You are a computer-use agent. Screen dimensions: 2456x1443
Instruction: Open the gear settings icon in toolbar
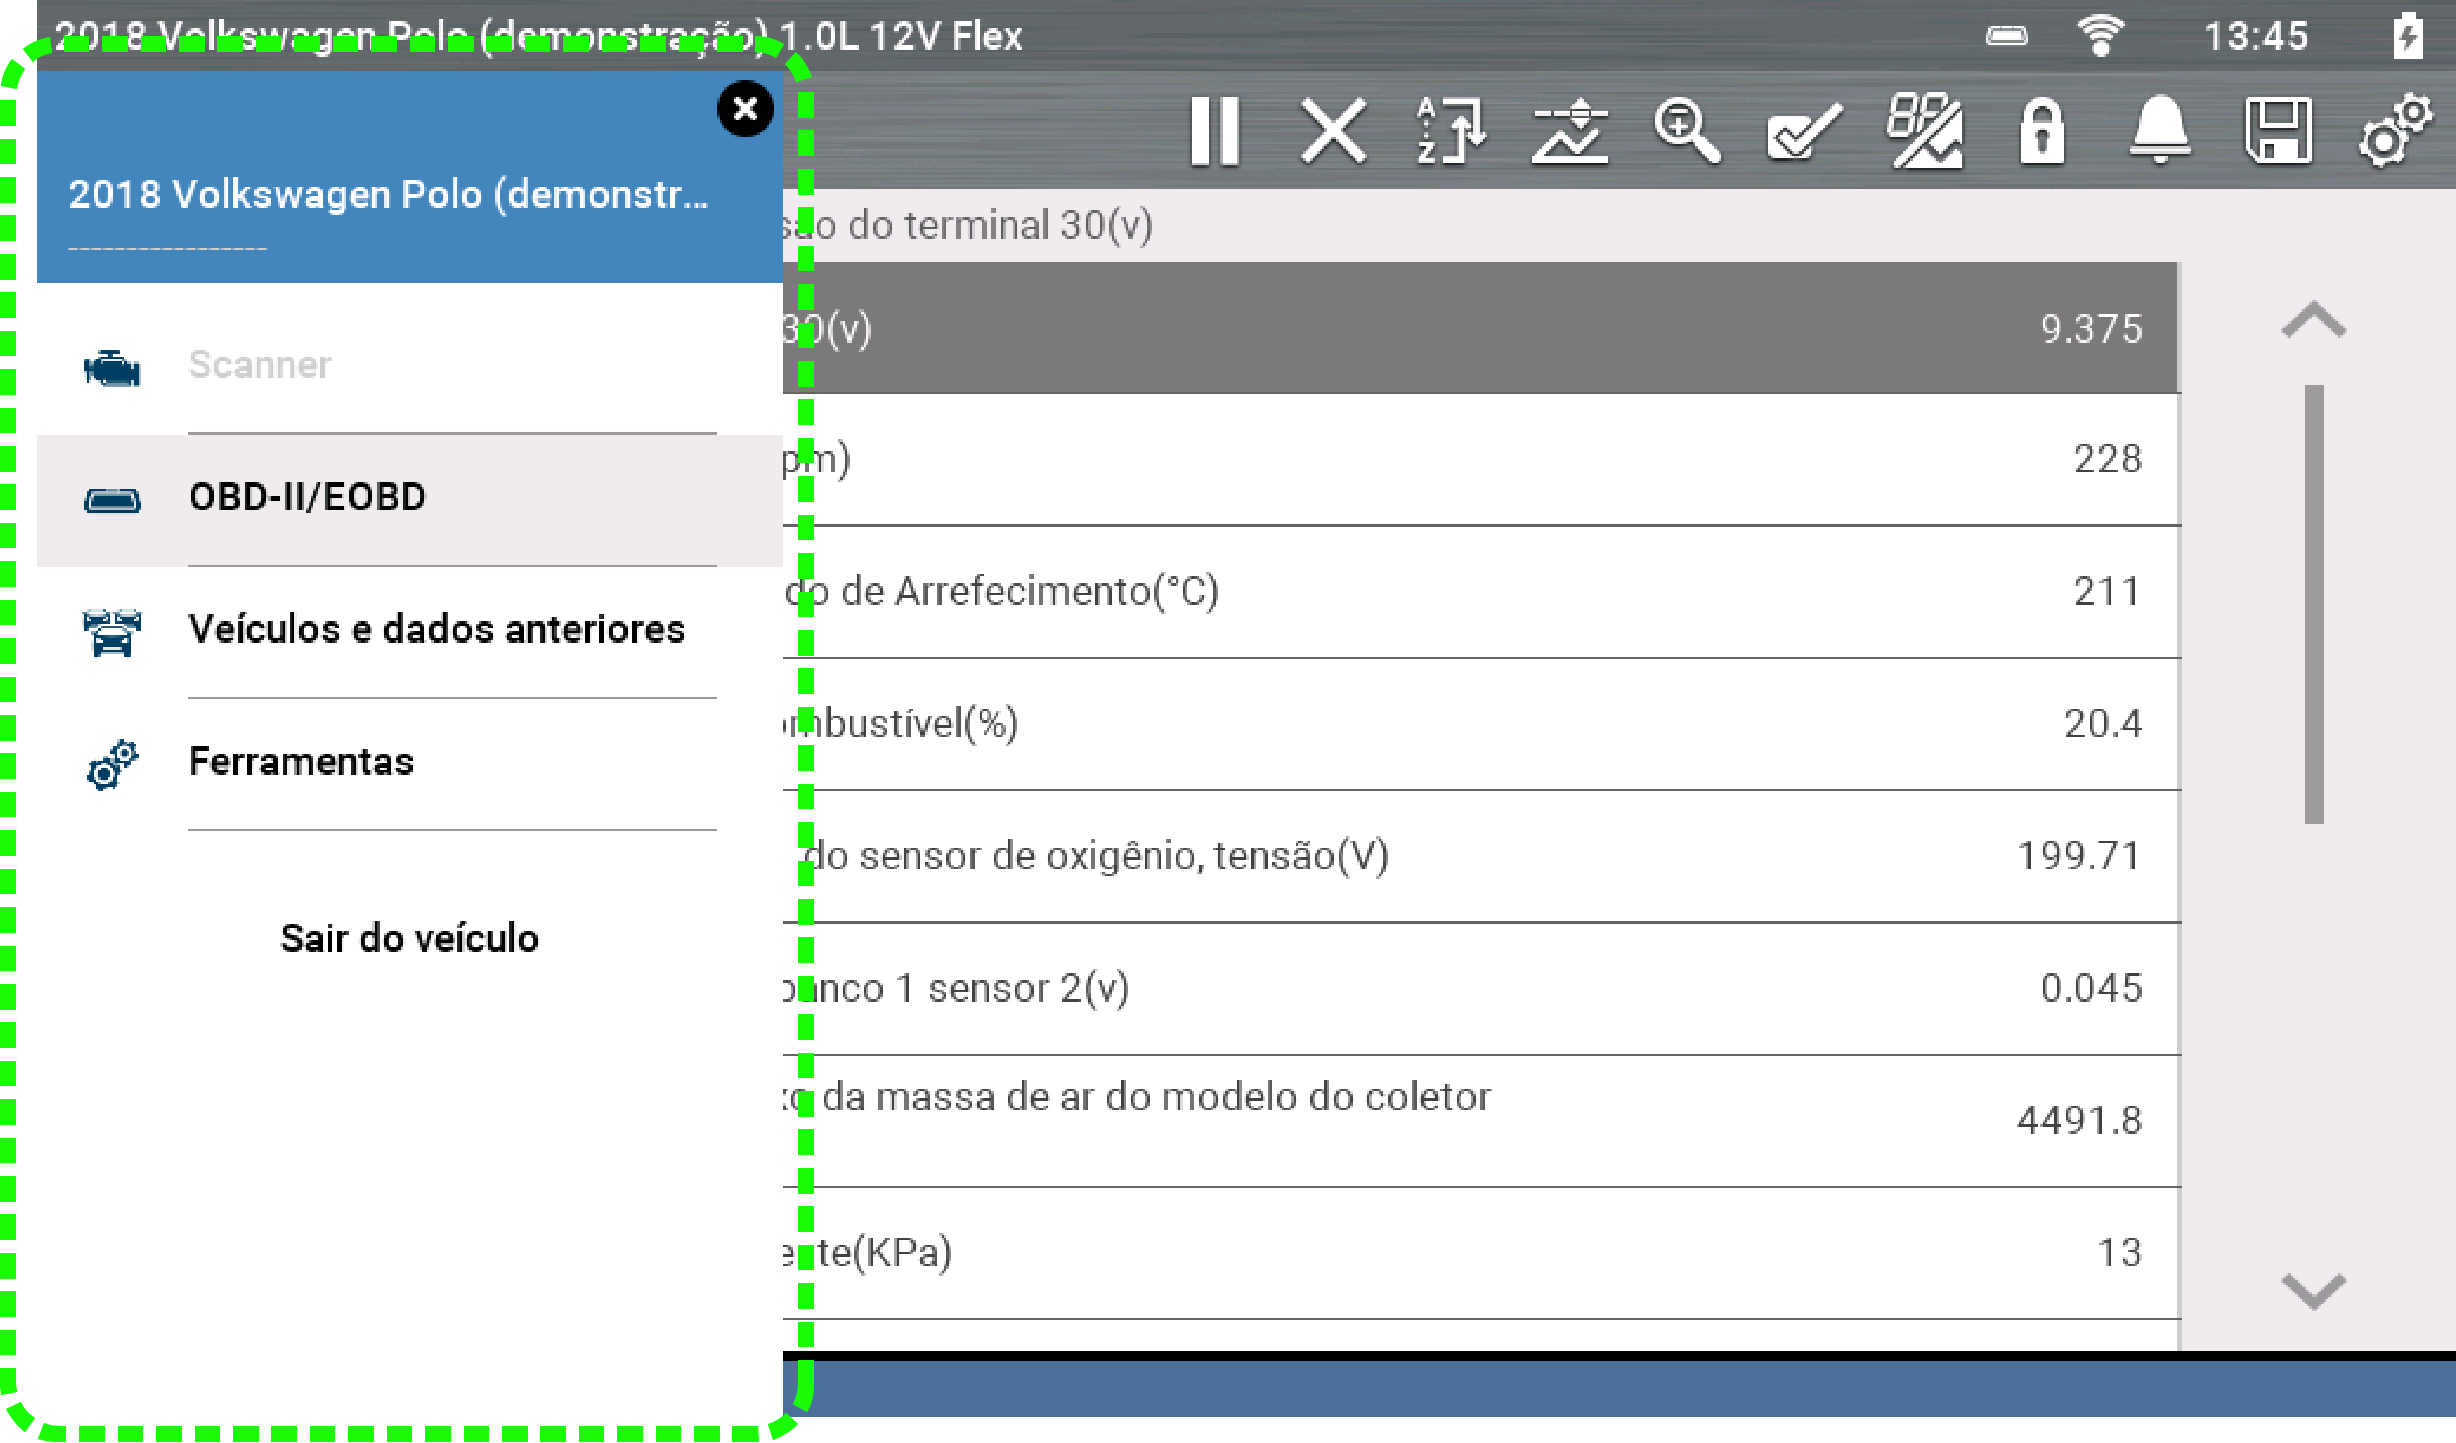click(2395, 131)
